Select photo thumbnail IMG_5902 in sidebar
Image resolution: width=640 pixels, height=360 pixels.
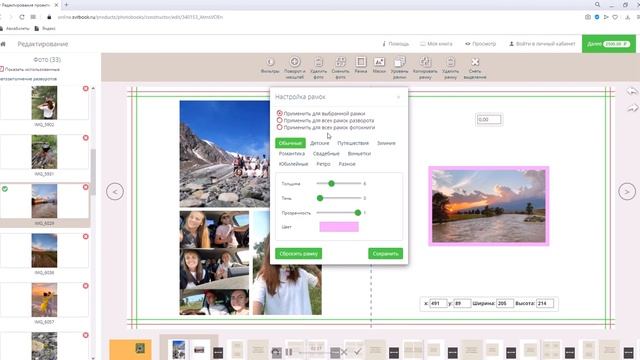coord(44,102)
